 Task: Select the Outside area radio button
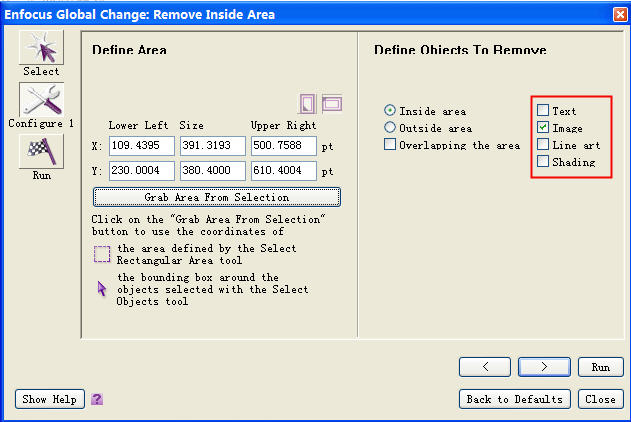click(389, 128)
